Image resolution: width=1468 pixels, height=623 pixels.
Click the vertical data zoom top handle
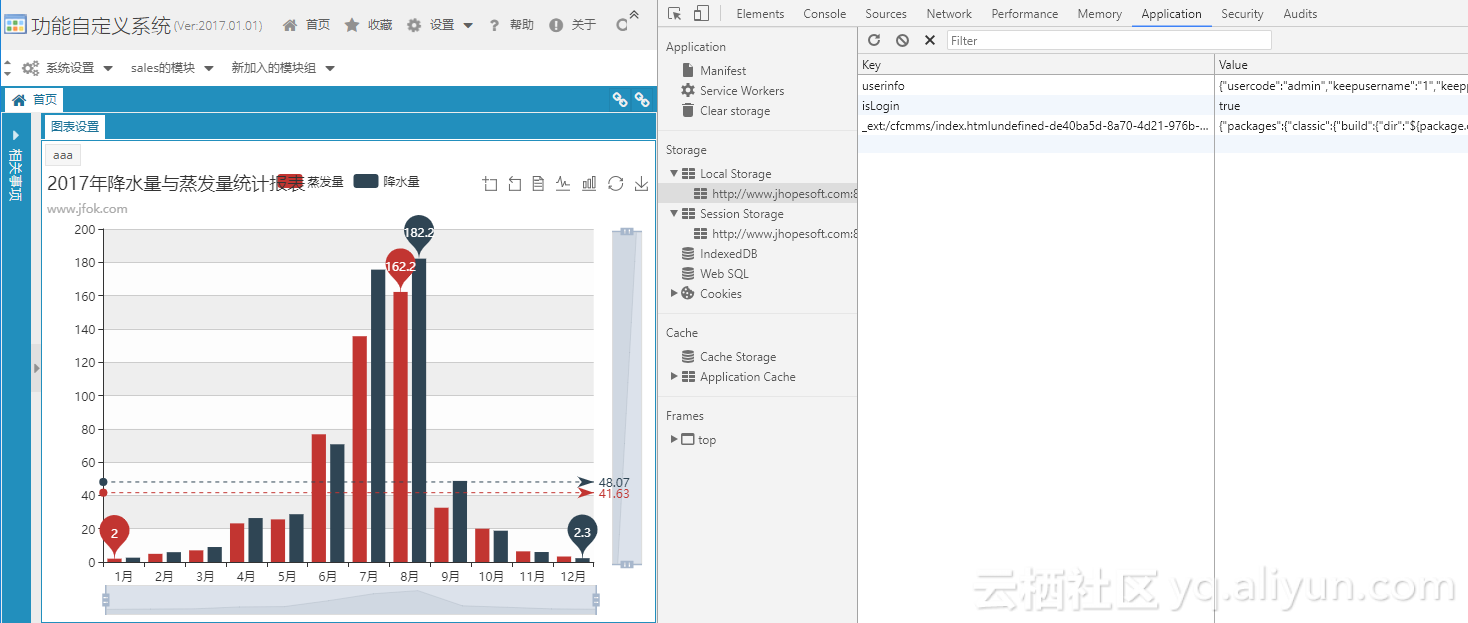(x=627, y=231)
